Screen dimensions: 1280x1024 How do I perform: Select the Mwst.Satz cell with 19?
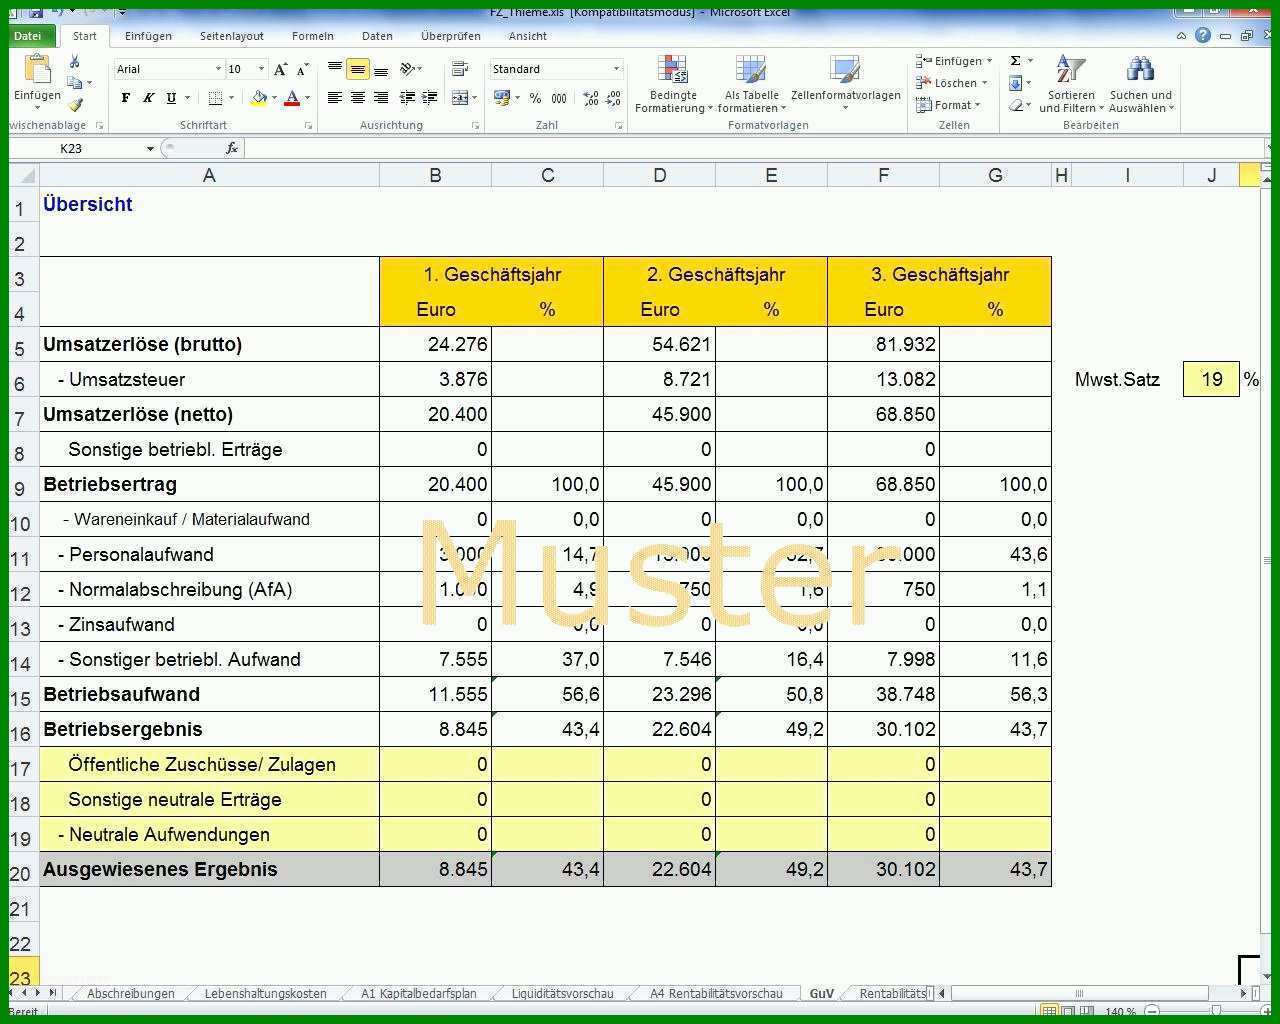coord(1211,379)
